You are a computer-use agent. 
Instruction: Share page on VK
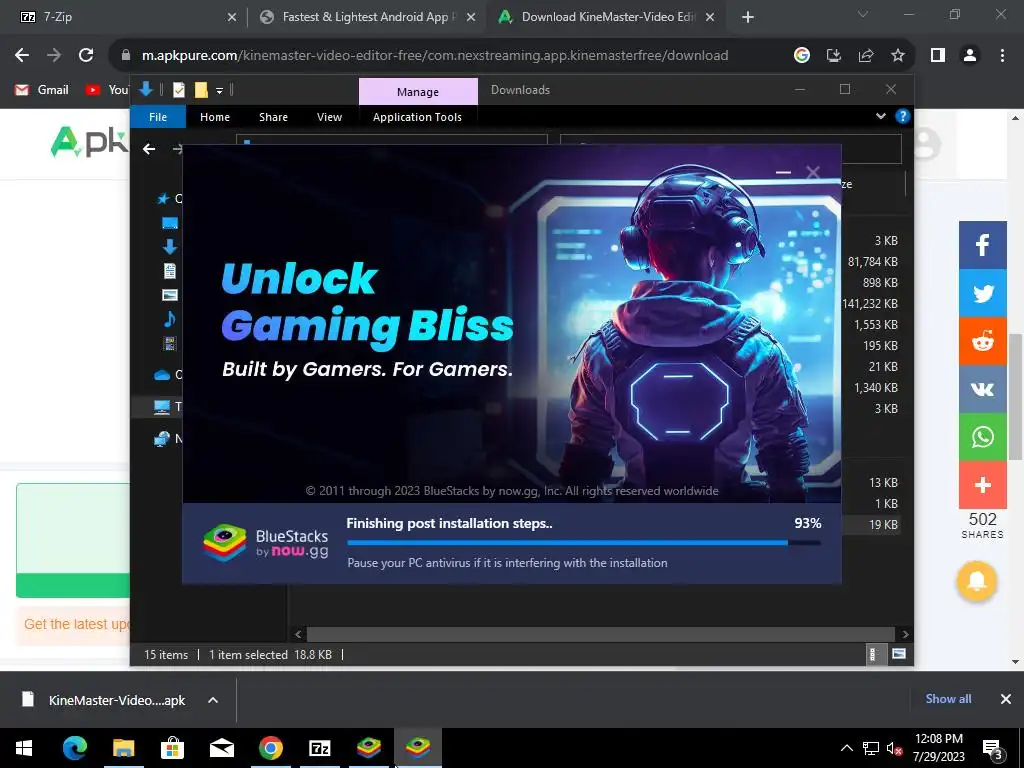983,389
